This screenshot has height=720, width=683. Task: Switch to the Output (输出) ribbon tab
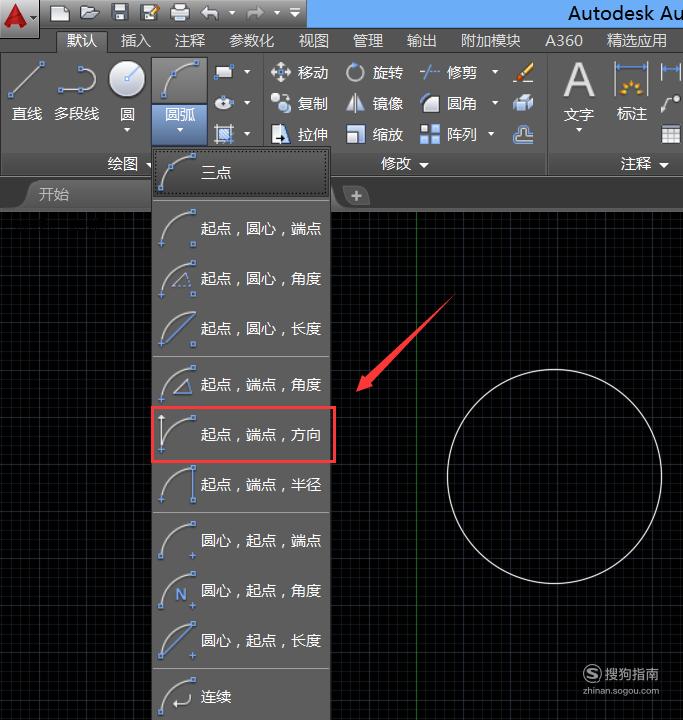[x=421, y=41]
